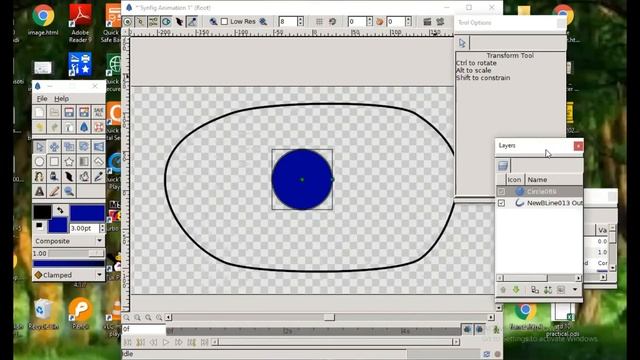Image resolution: width=640 pixels, height=360 pixels.
Task: Toggle vertex ducks display button
Action: click(x=140, y=22)
